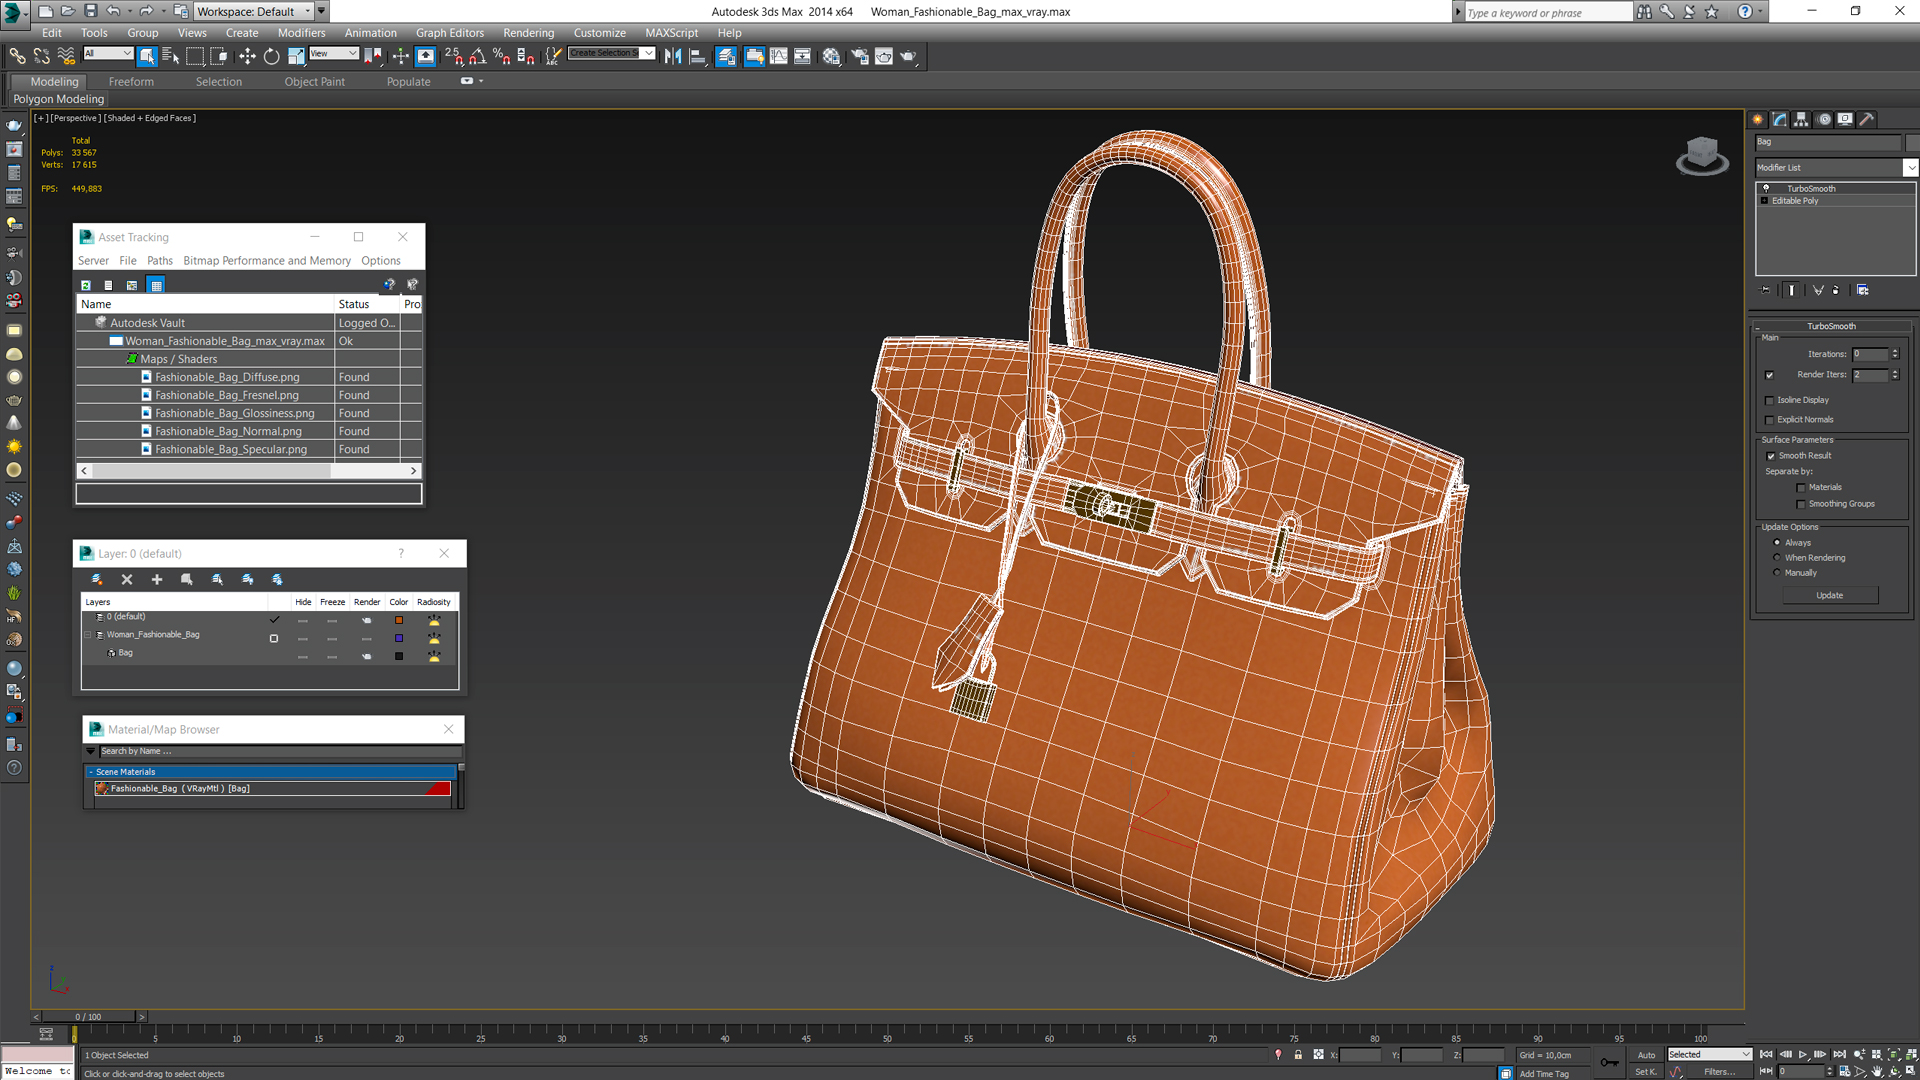Open the Hierarchy command panel tab

1801,119
